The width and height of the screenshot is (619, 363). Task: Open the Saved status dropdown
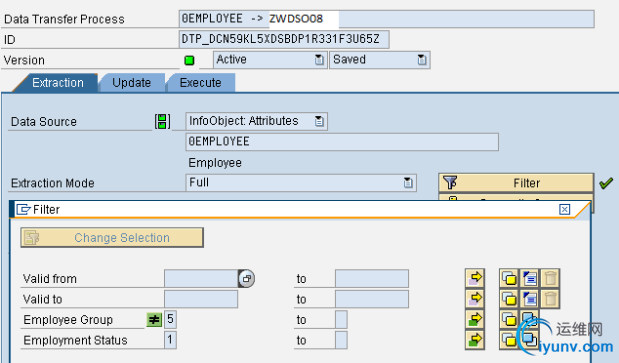[422, 60]
